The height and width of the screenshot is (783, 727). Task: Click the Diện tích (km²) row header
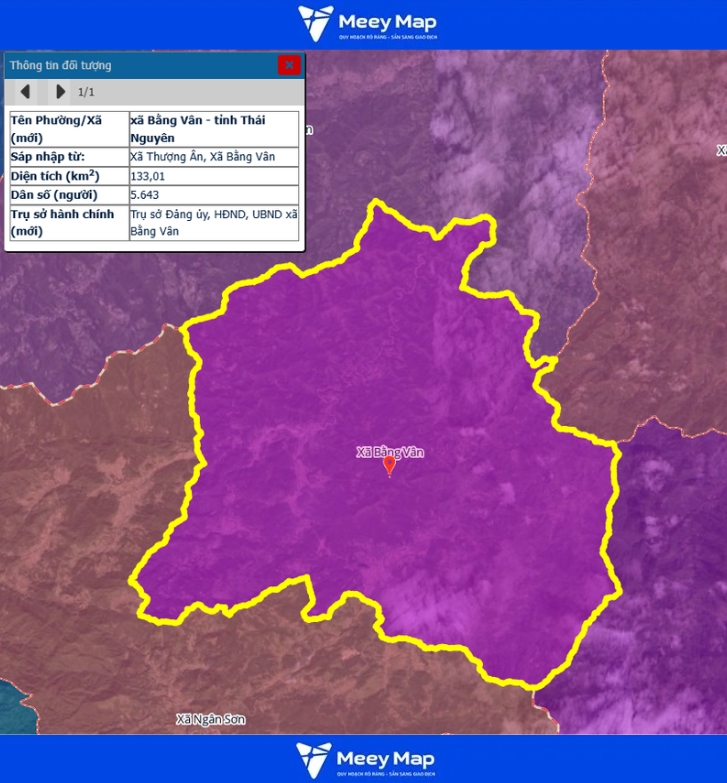pos(68,176)
